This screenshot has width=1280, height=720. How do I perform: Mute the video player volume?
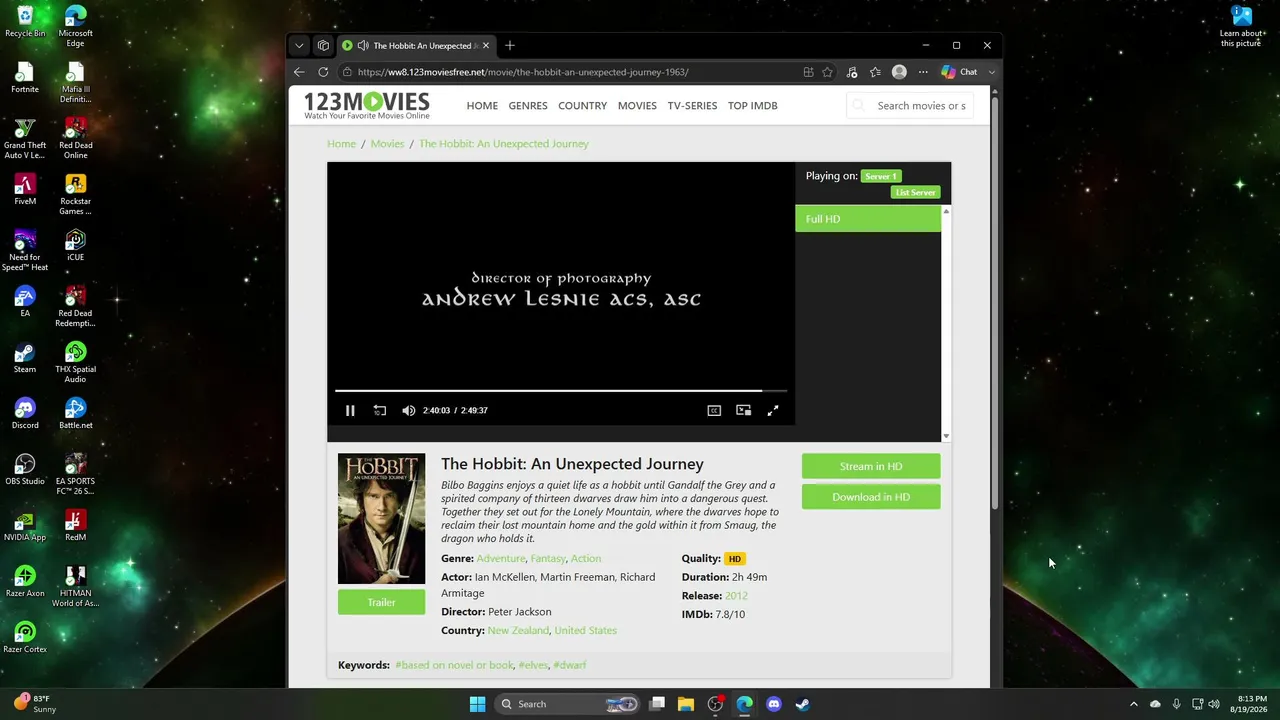(x=408, y=410)
